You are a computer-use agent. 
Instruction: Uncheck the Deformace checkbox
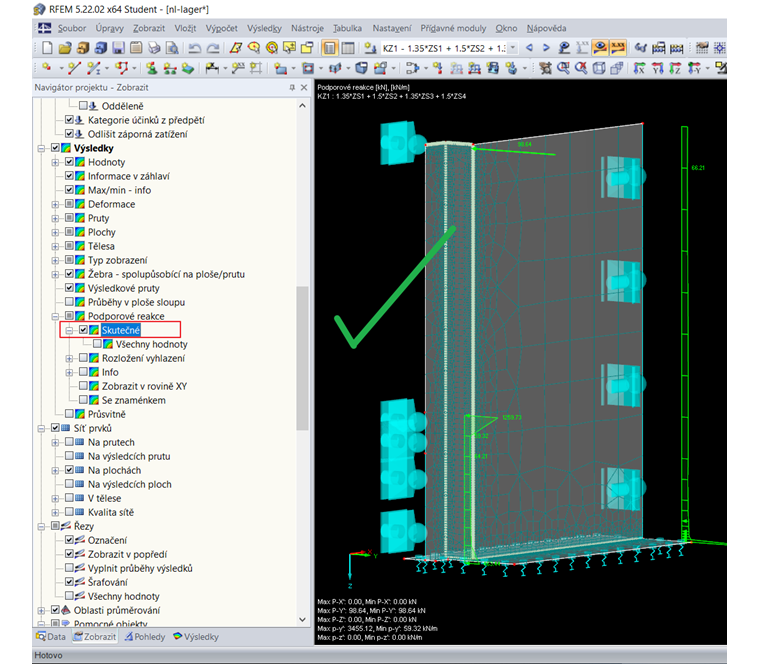pyautogui.click(x=70, y=204)
